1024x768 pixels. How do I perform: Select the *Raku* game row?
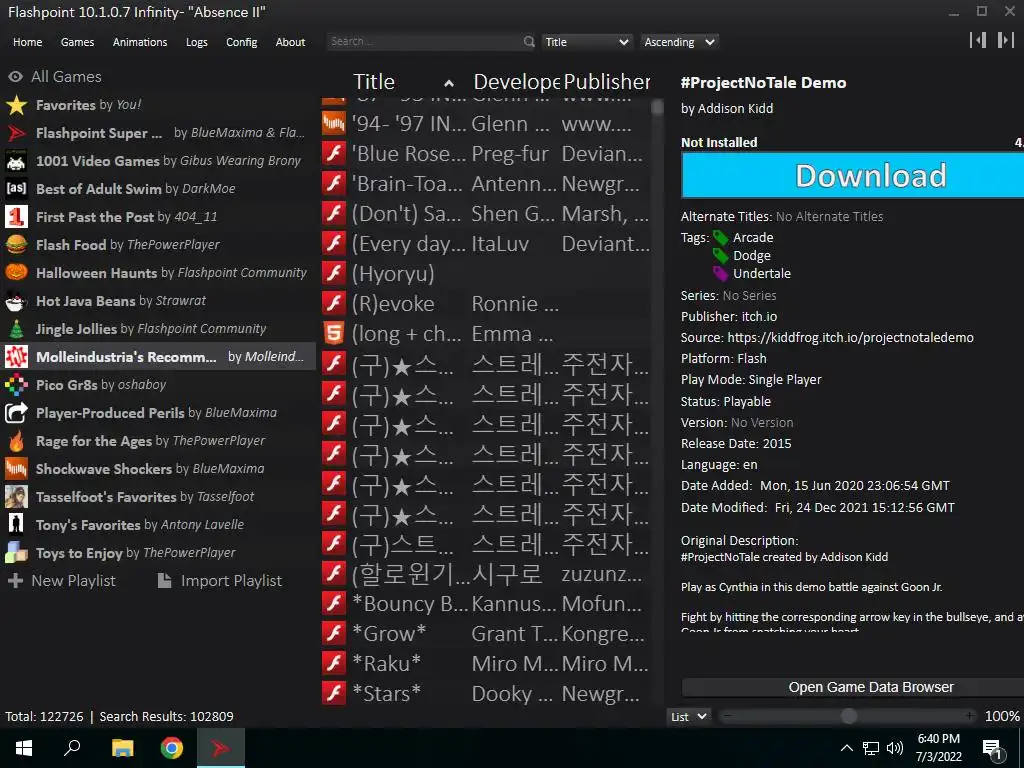(x=485, y=664)
